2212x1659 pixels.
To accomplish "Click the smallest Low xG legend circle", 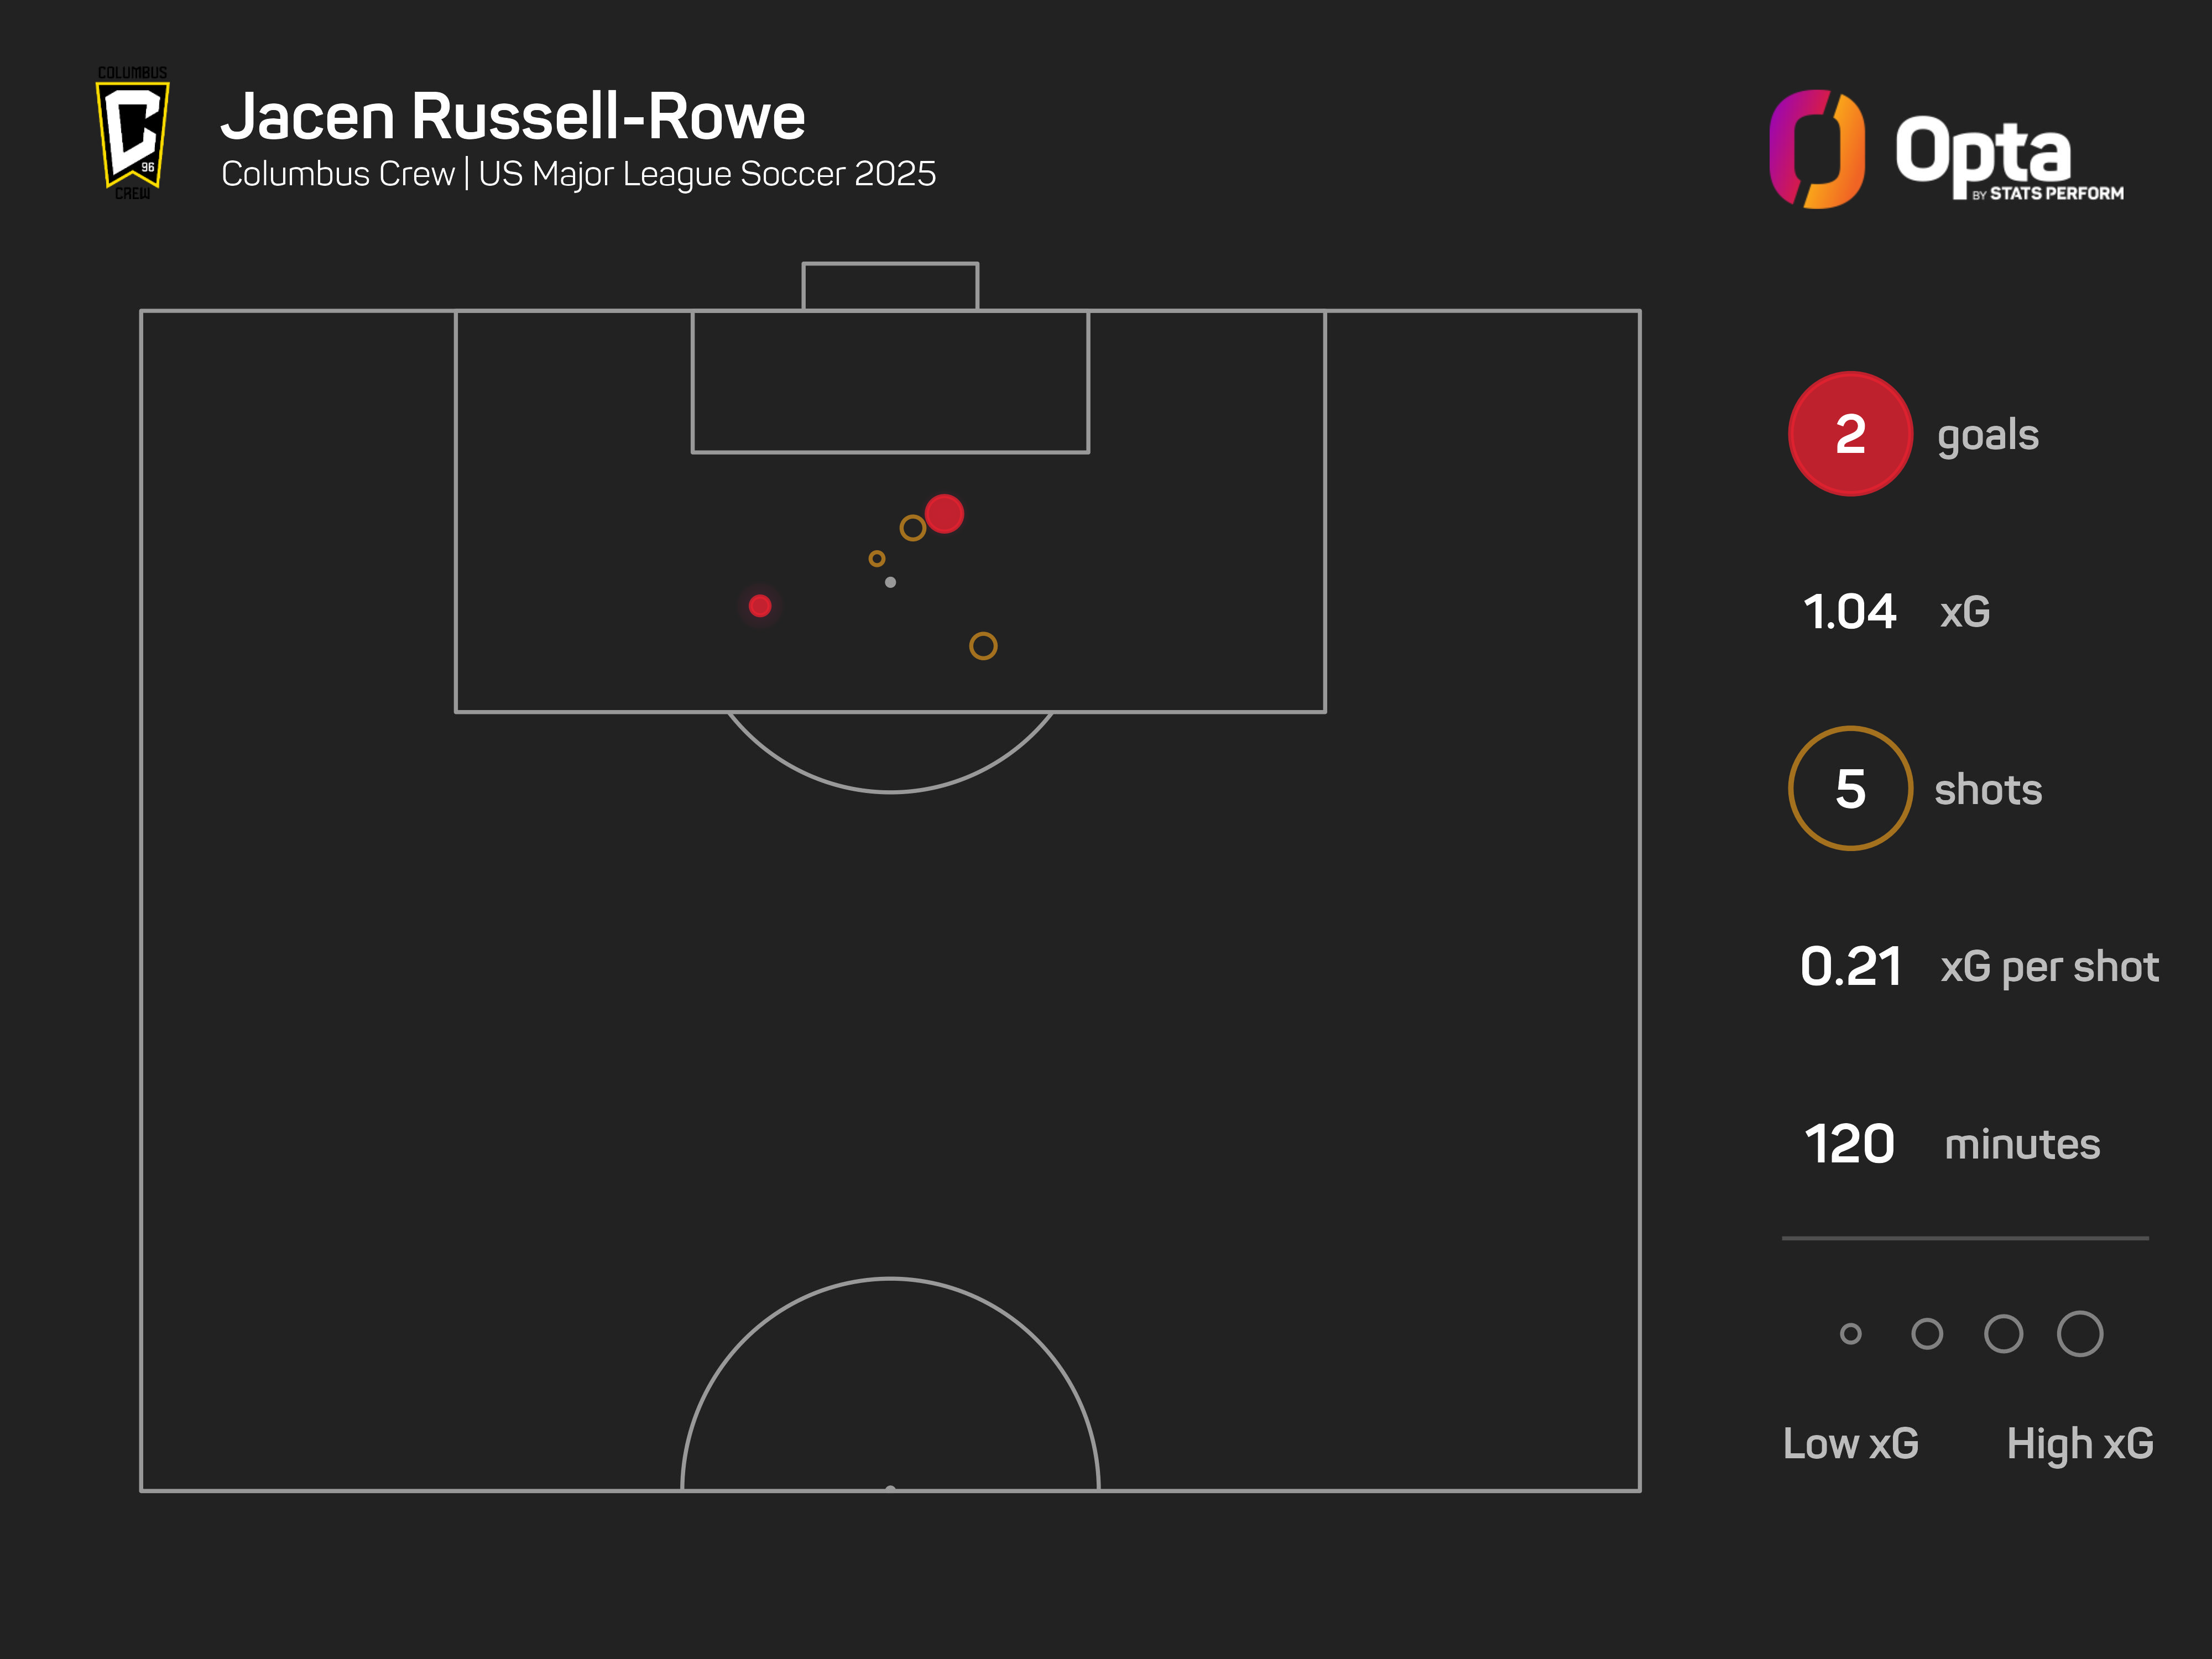I will click(x=1851, y=1334).
